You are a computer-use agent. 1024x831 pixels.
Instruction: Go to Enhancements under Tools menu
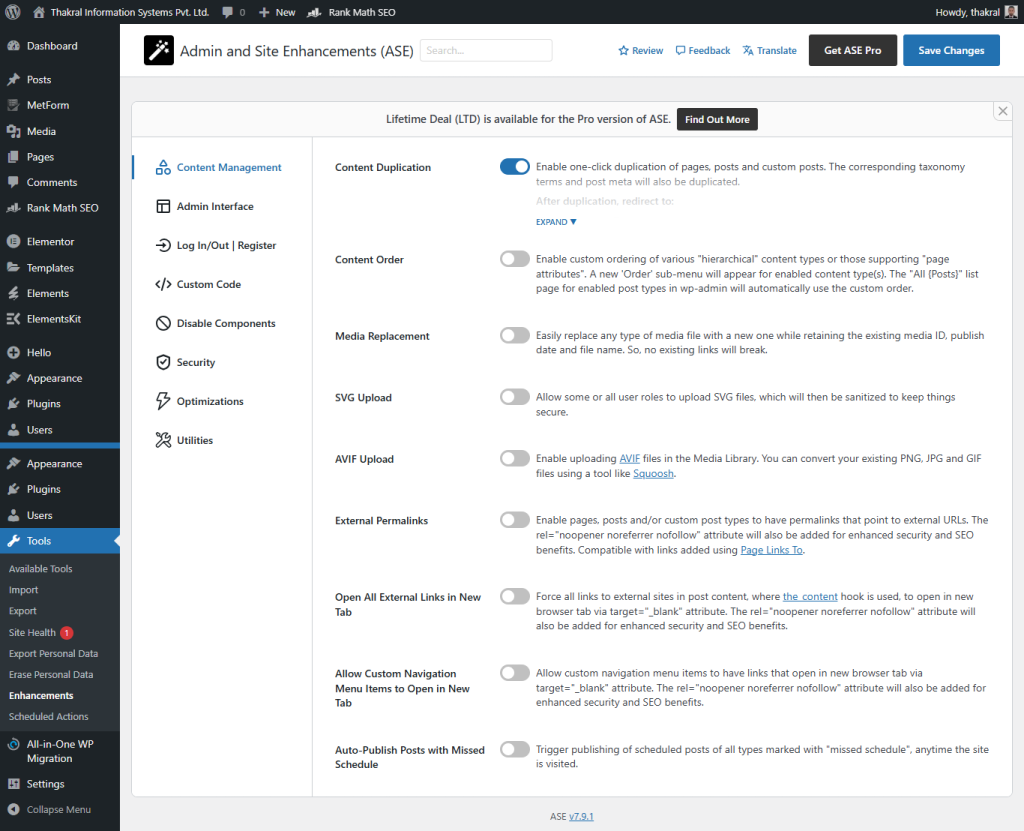tap(42, 695)
